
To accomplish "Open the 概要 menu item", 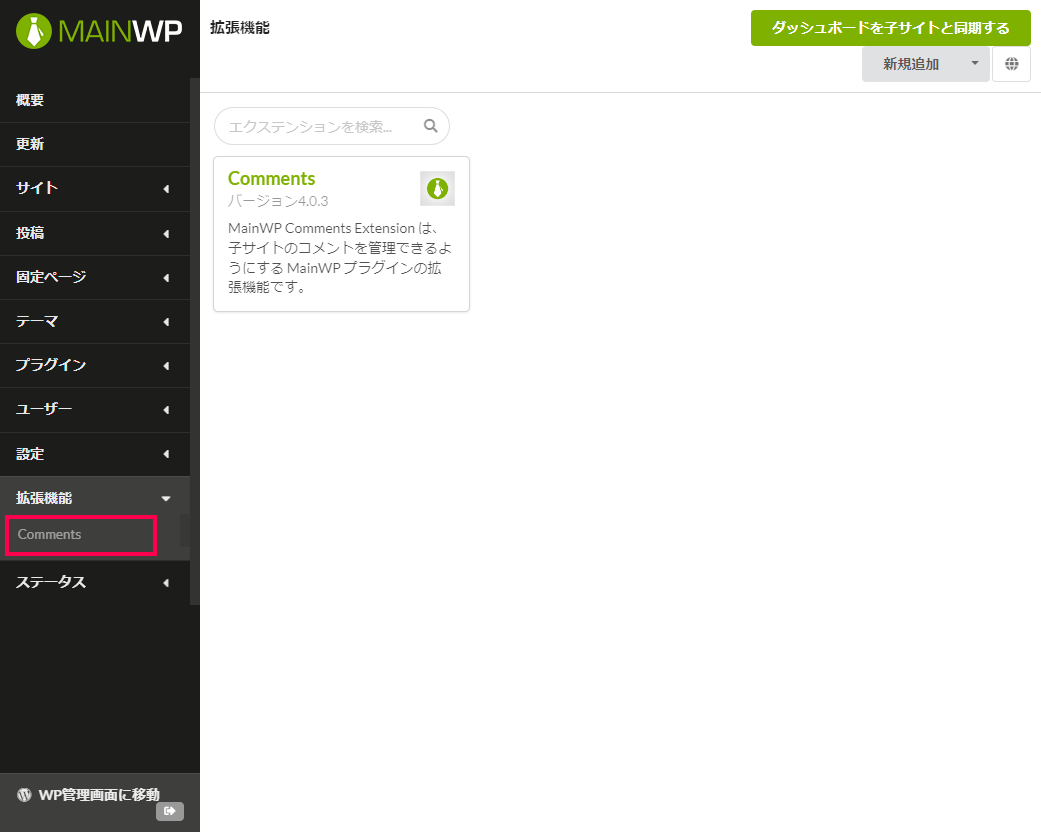I will click(x=95, y=100).
